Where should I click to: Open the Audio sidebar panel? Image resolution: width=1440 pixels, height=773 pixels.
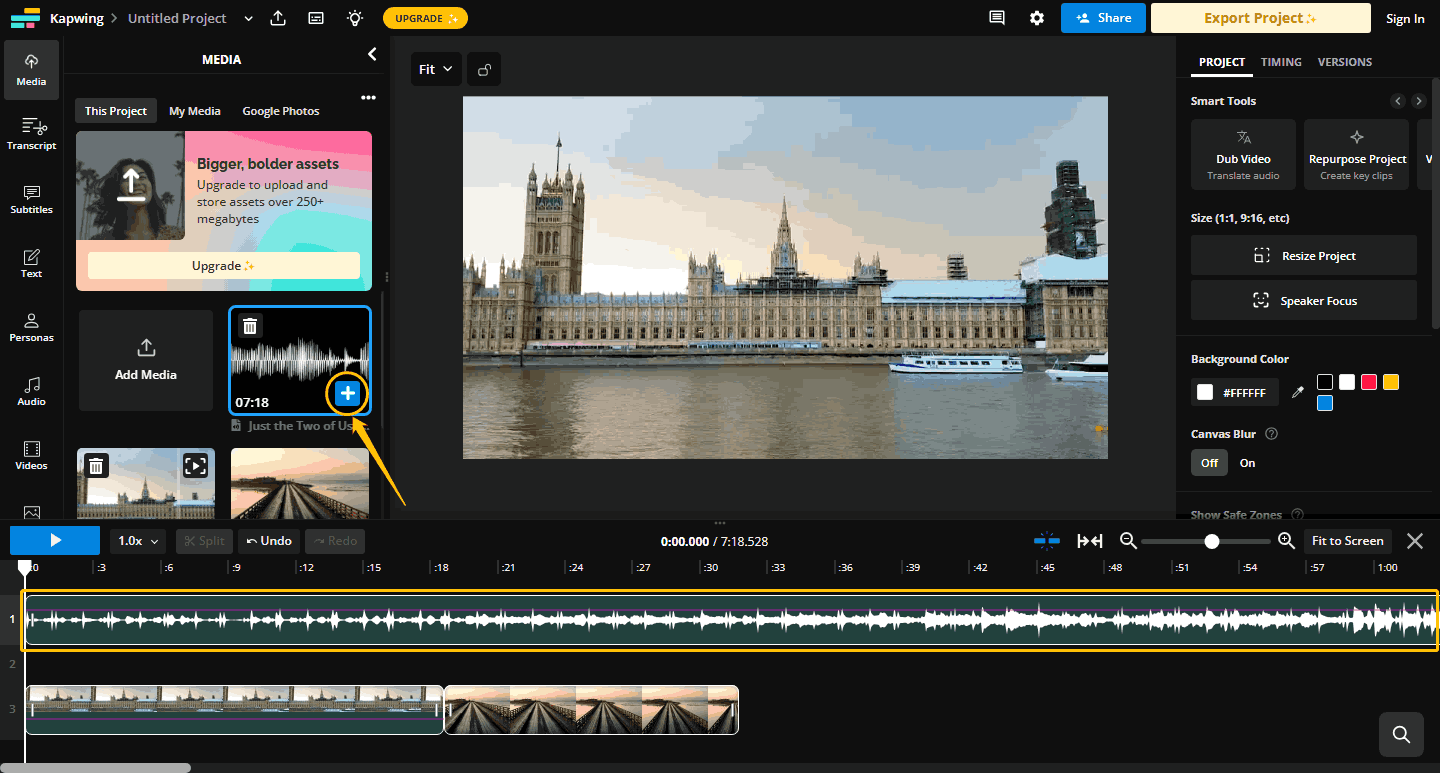31,390
